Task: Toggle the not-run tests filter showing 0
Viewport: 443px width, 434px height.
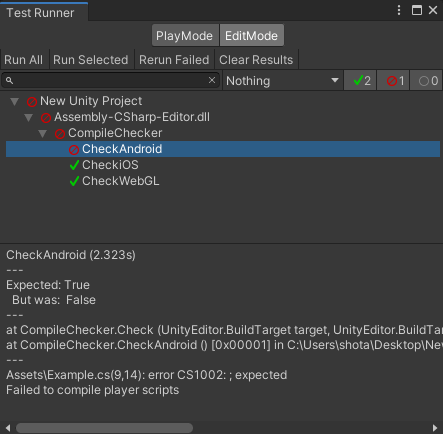Action: (426, 80)
